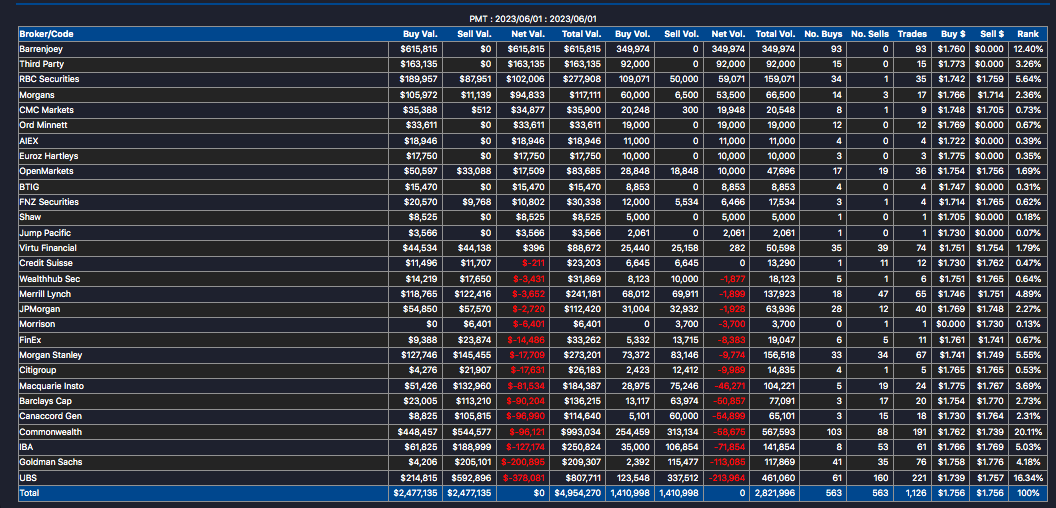Select the Morgan Stanley broker name
The width and height of the screenshot is (1056, 508).
[51, 355]
